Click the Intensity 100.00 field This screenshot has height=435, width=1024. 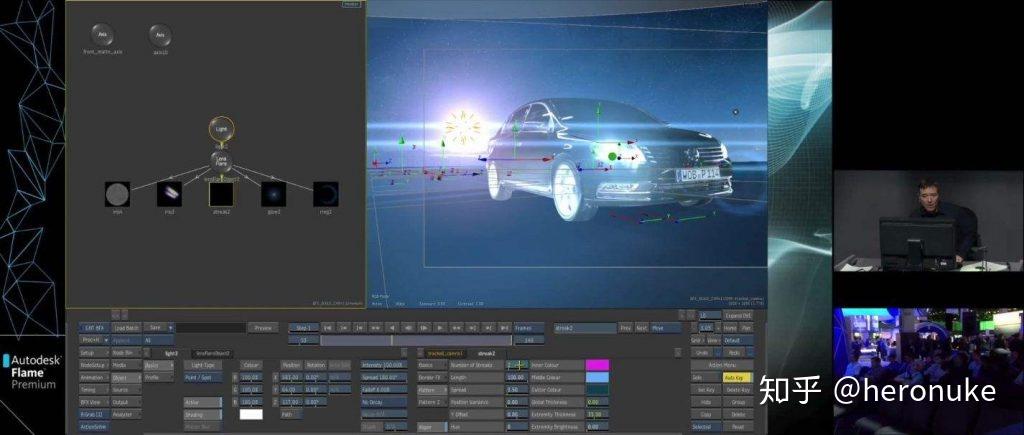[384, 365]
